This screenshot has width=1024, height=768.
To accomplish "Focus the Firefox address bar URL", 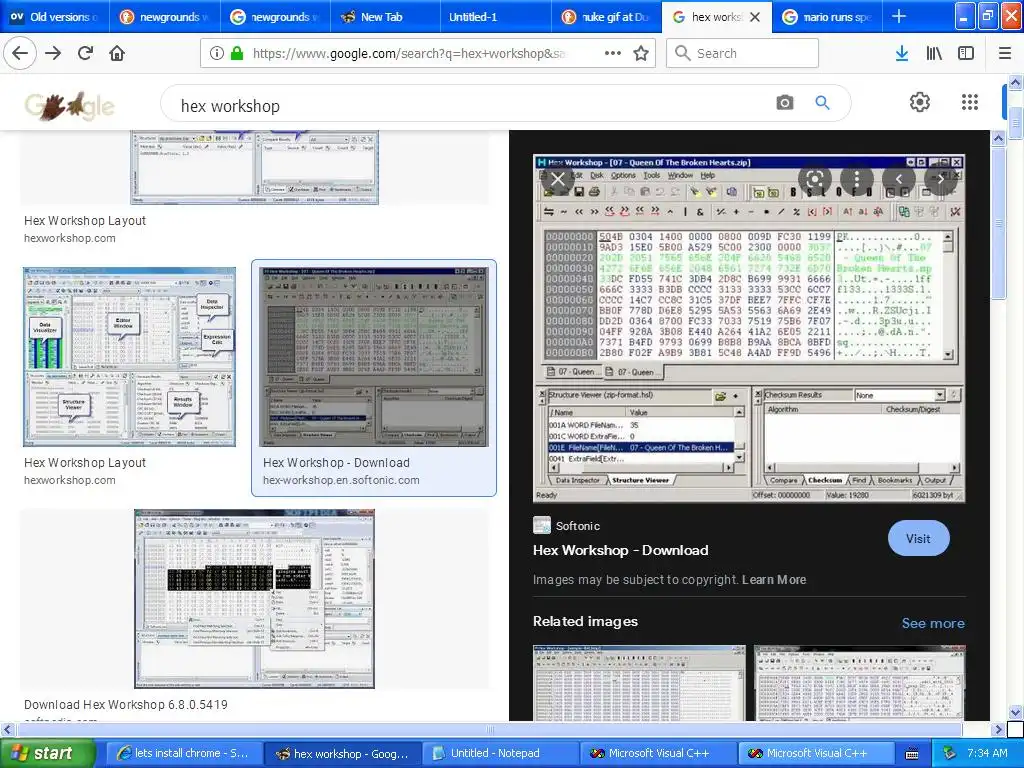I will (x=408, y=53).
